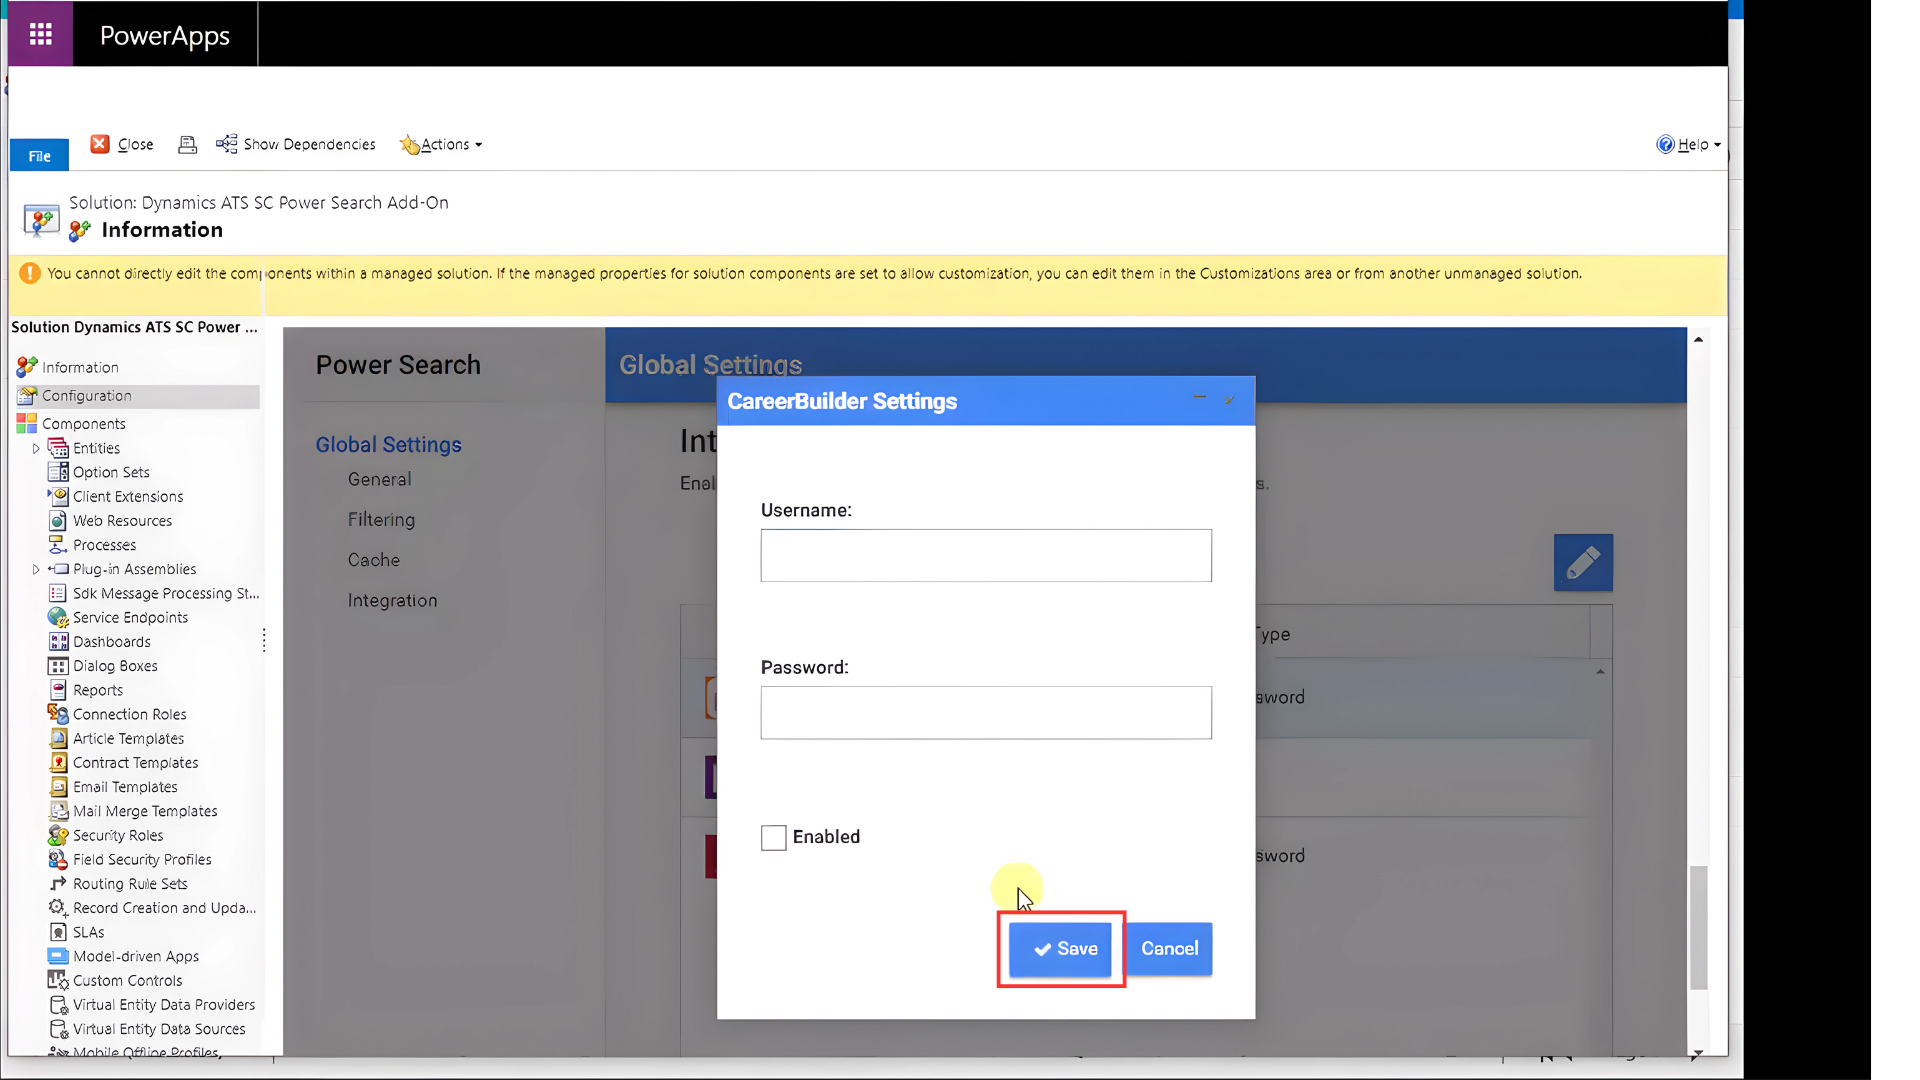This screenshot has width=1920, height=1080.
Task: Click the print preview toolbar icon
Action: pyautogui.click(x=187, y=145)
